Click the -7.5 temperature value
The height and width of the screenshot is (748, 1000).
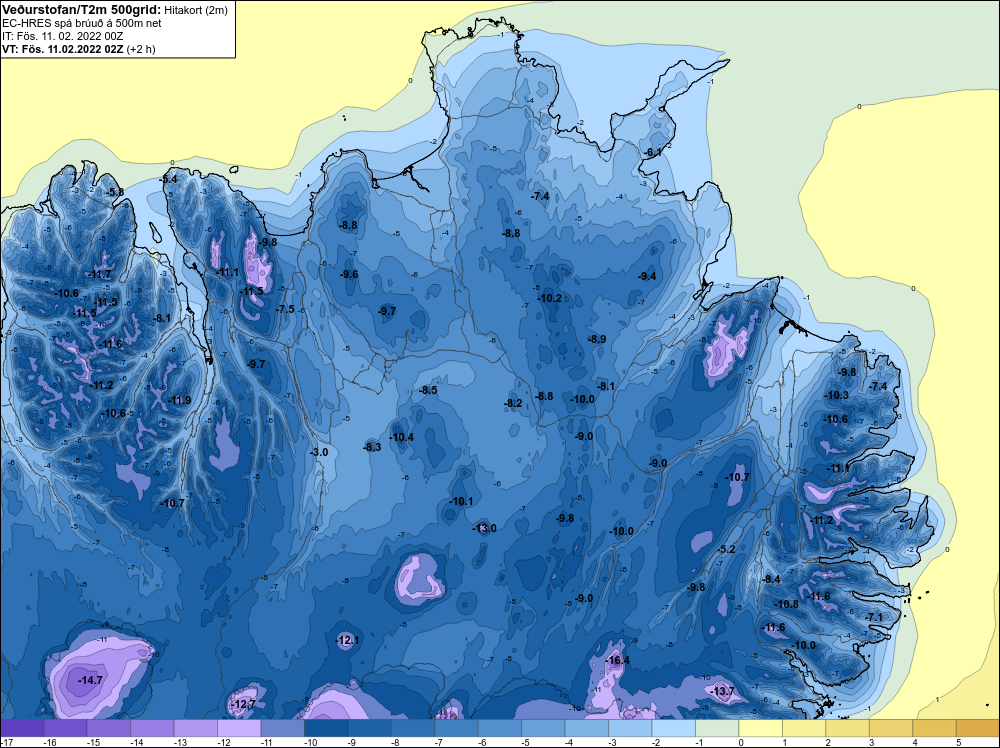tap(285, 309)
